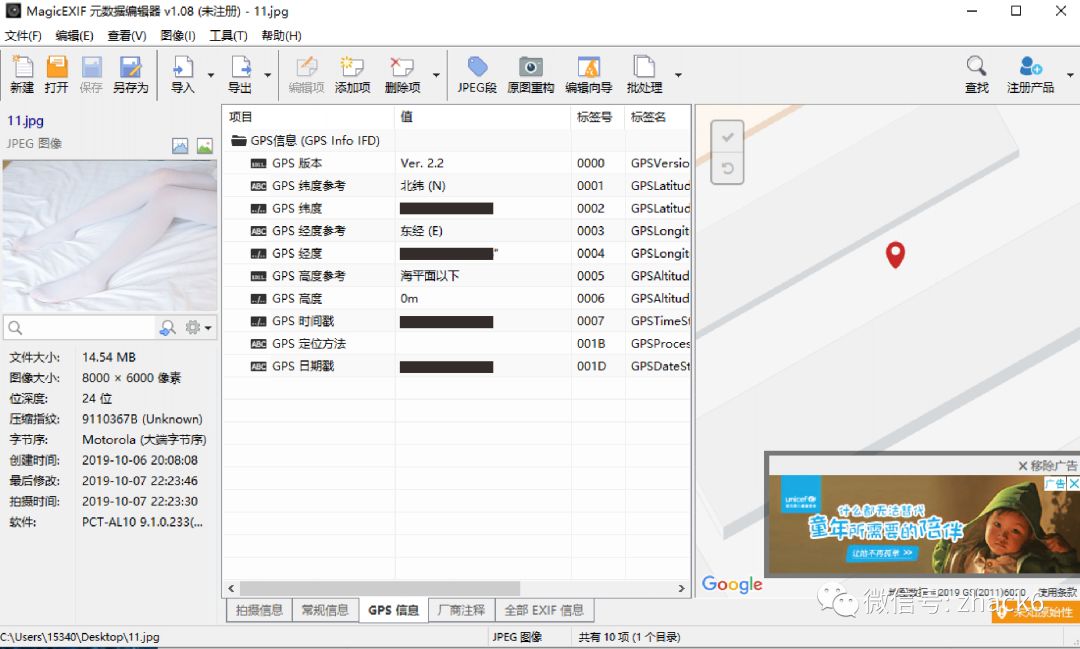Switch to the 厂商注释 tab
This screenshot has width=1080, height=649.
[x=460, y=610]
